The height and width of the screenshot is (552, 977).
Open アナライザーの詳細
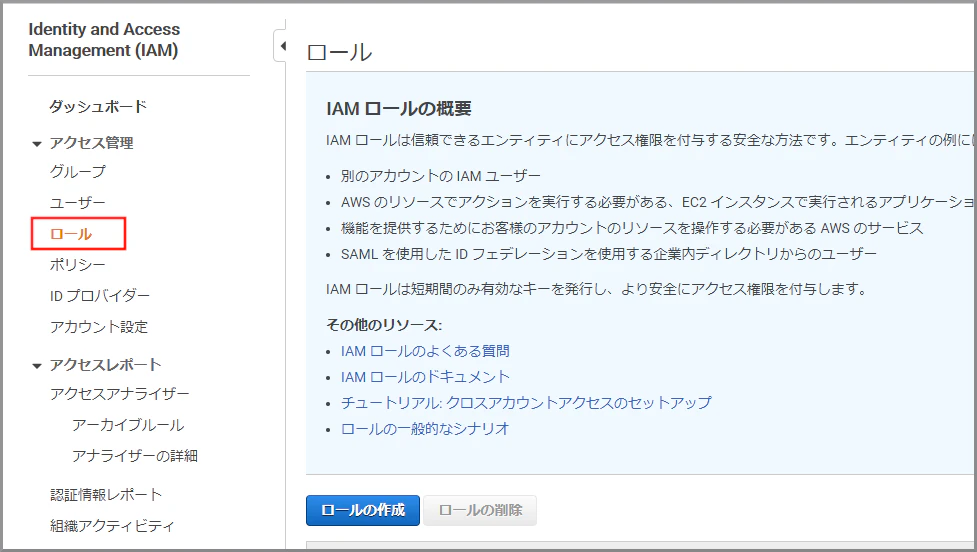[x=135, y=456]
